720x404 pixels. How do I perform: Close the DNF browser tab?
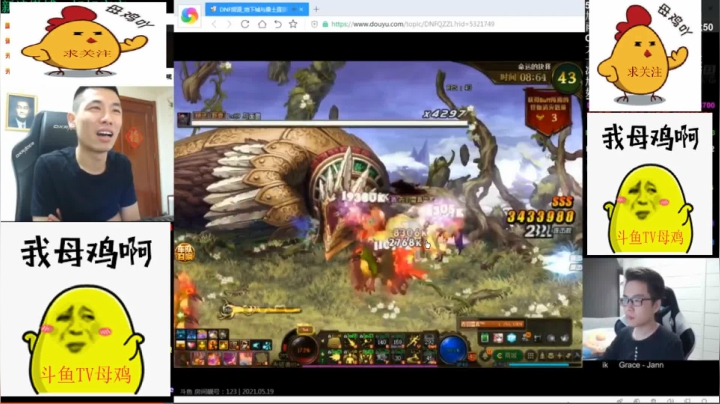click(301, 9)
